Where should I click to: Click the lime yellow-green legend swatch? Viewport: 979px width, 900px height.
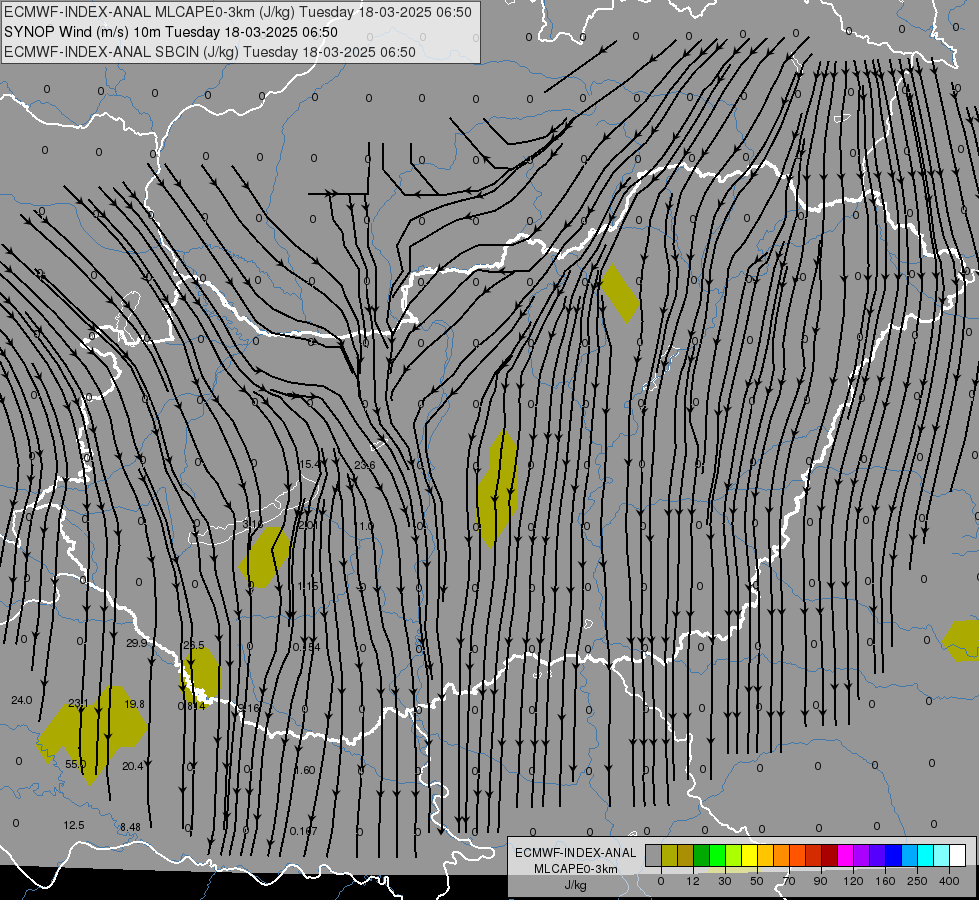pyautogui.click(x=733, y=855)
